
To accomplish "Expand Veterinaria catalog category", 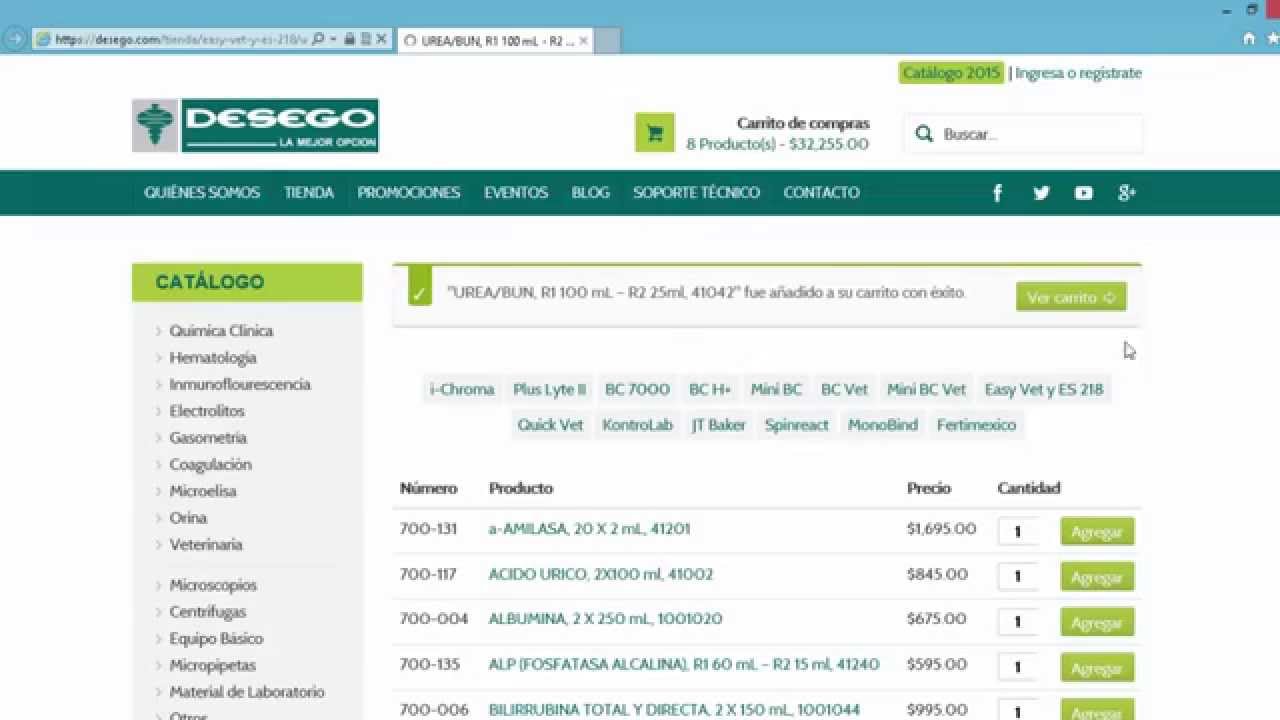I will coord(206,545).
